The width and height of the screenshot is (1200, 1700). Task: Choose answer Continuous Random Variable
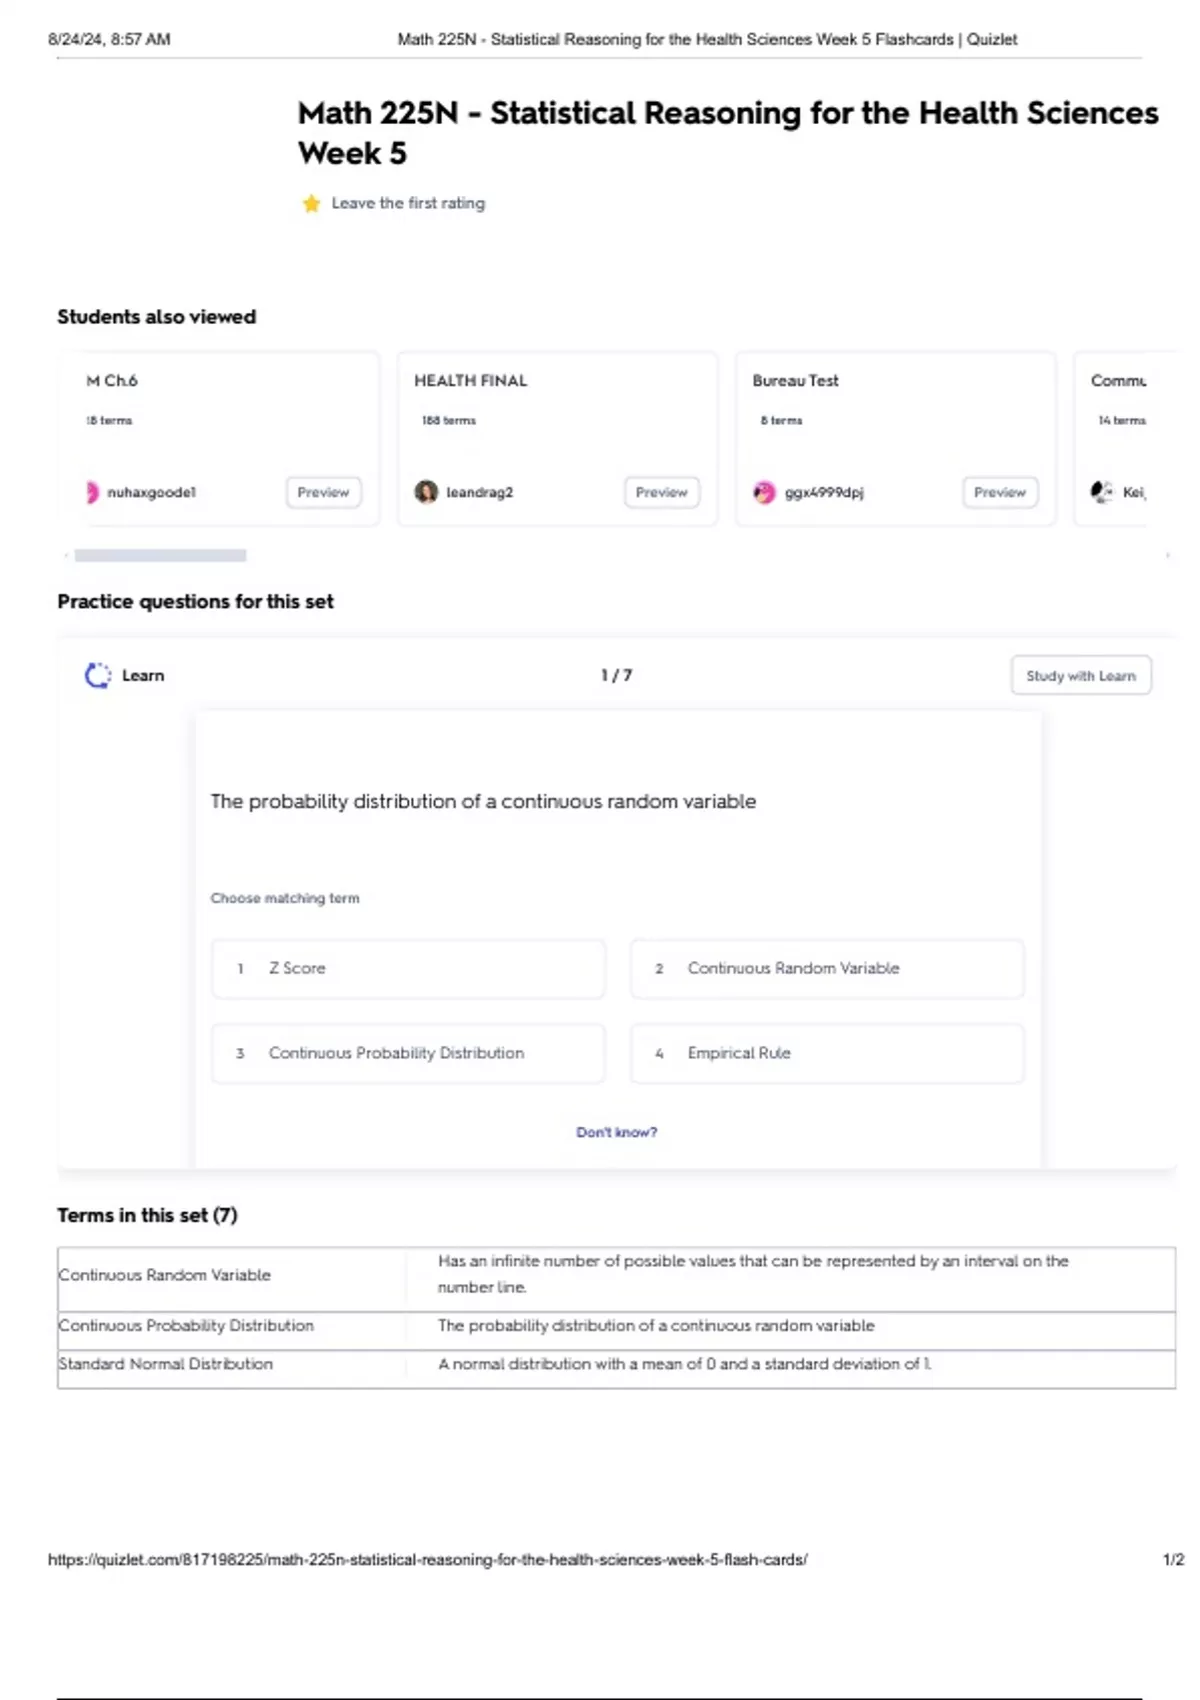(x=827, y=968)
